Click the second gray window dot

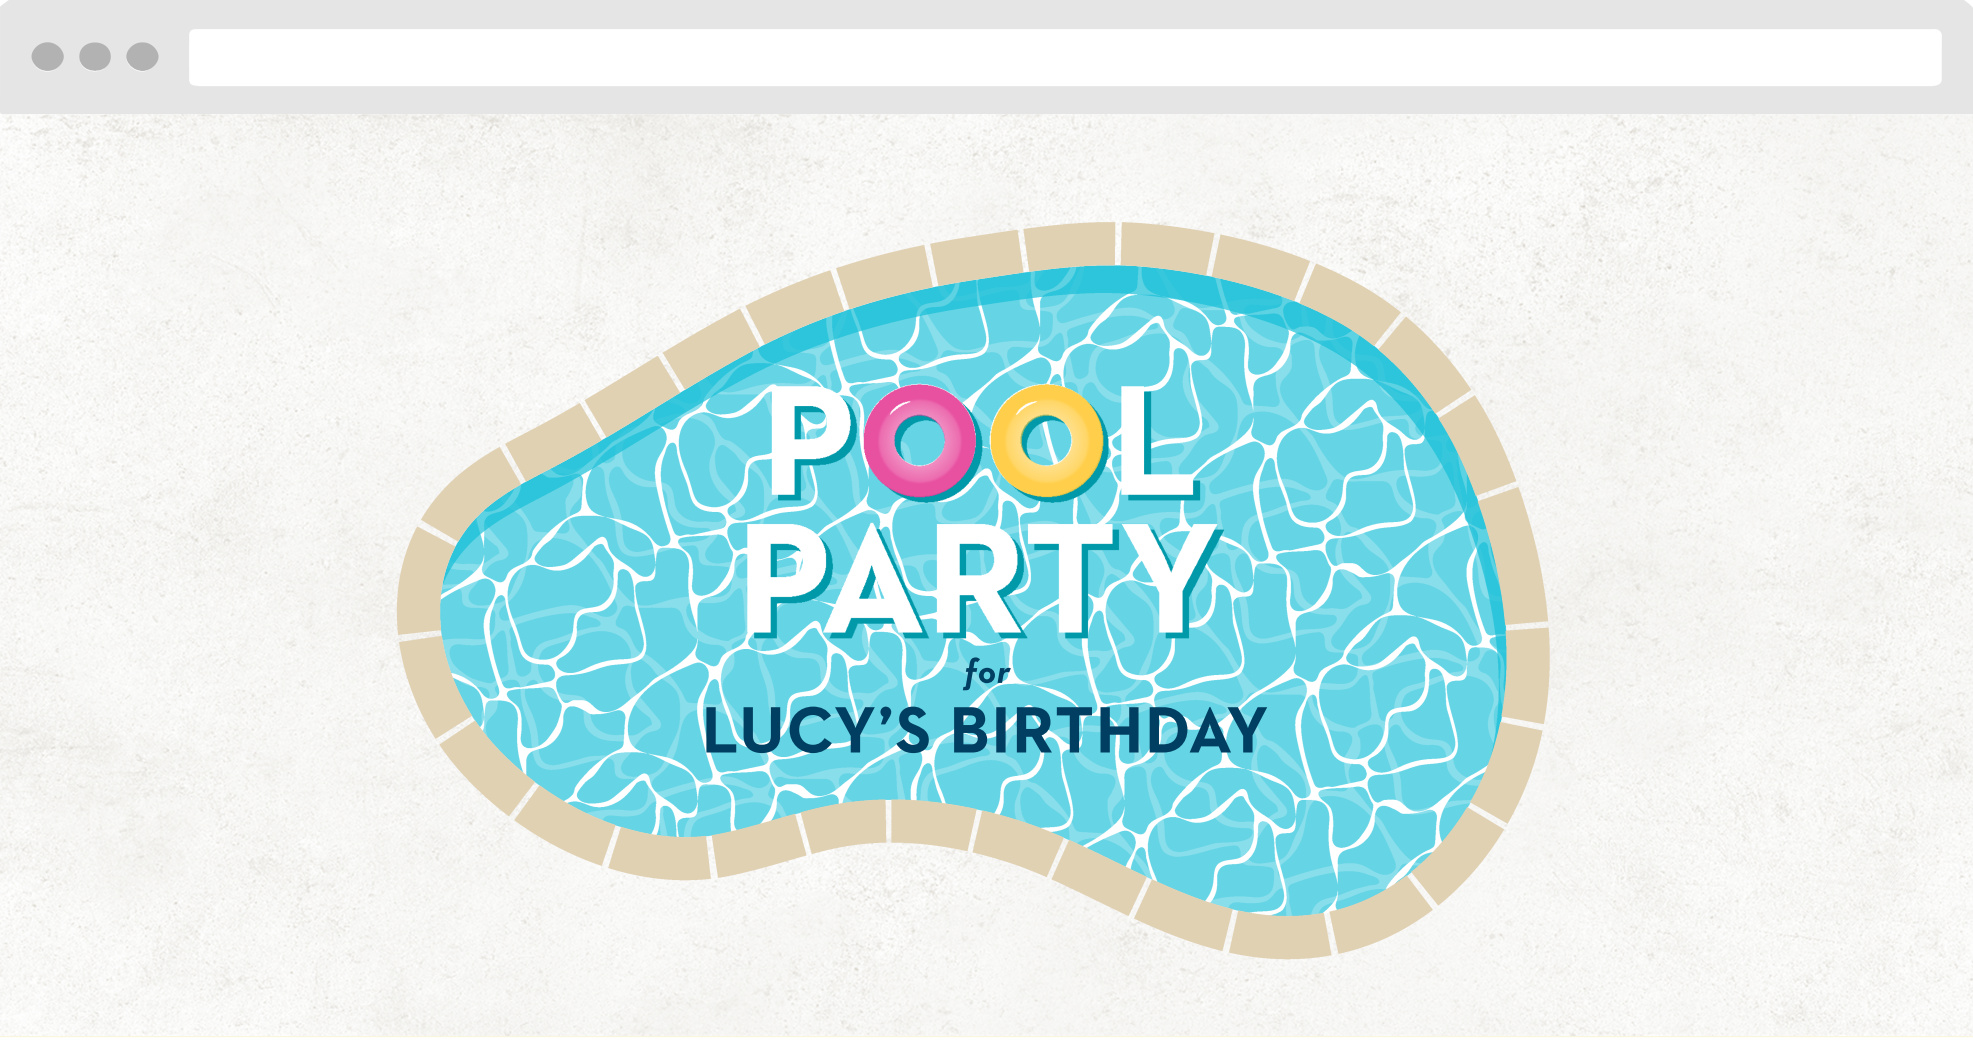pyautogui.click(x=95, y=57)
